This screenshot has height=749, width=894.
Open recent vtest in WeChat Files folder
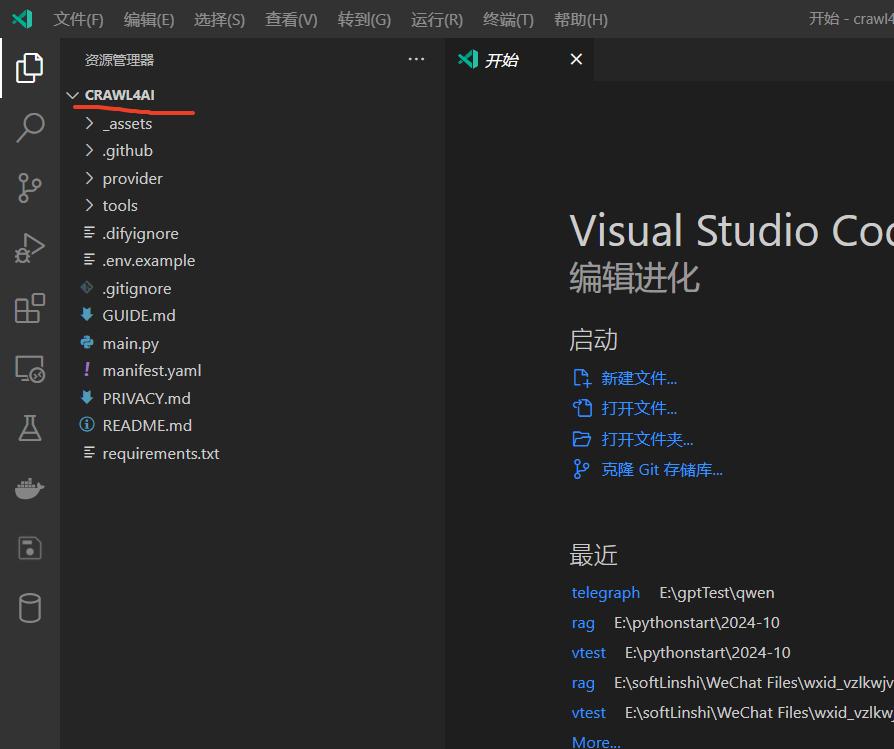click(588, 713)
